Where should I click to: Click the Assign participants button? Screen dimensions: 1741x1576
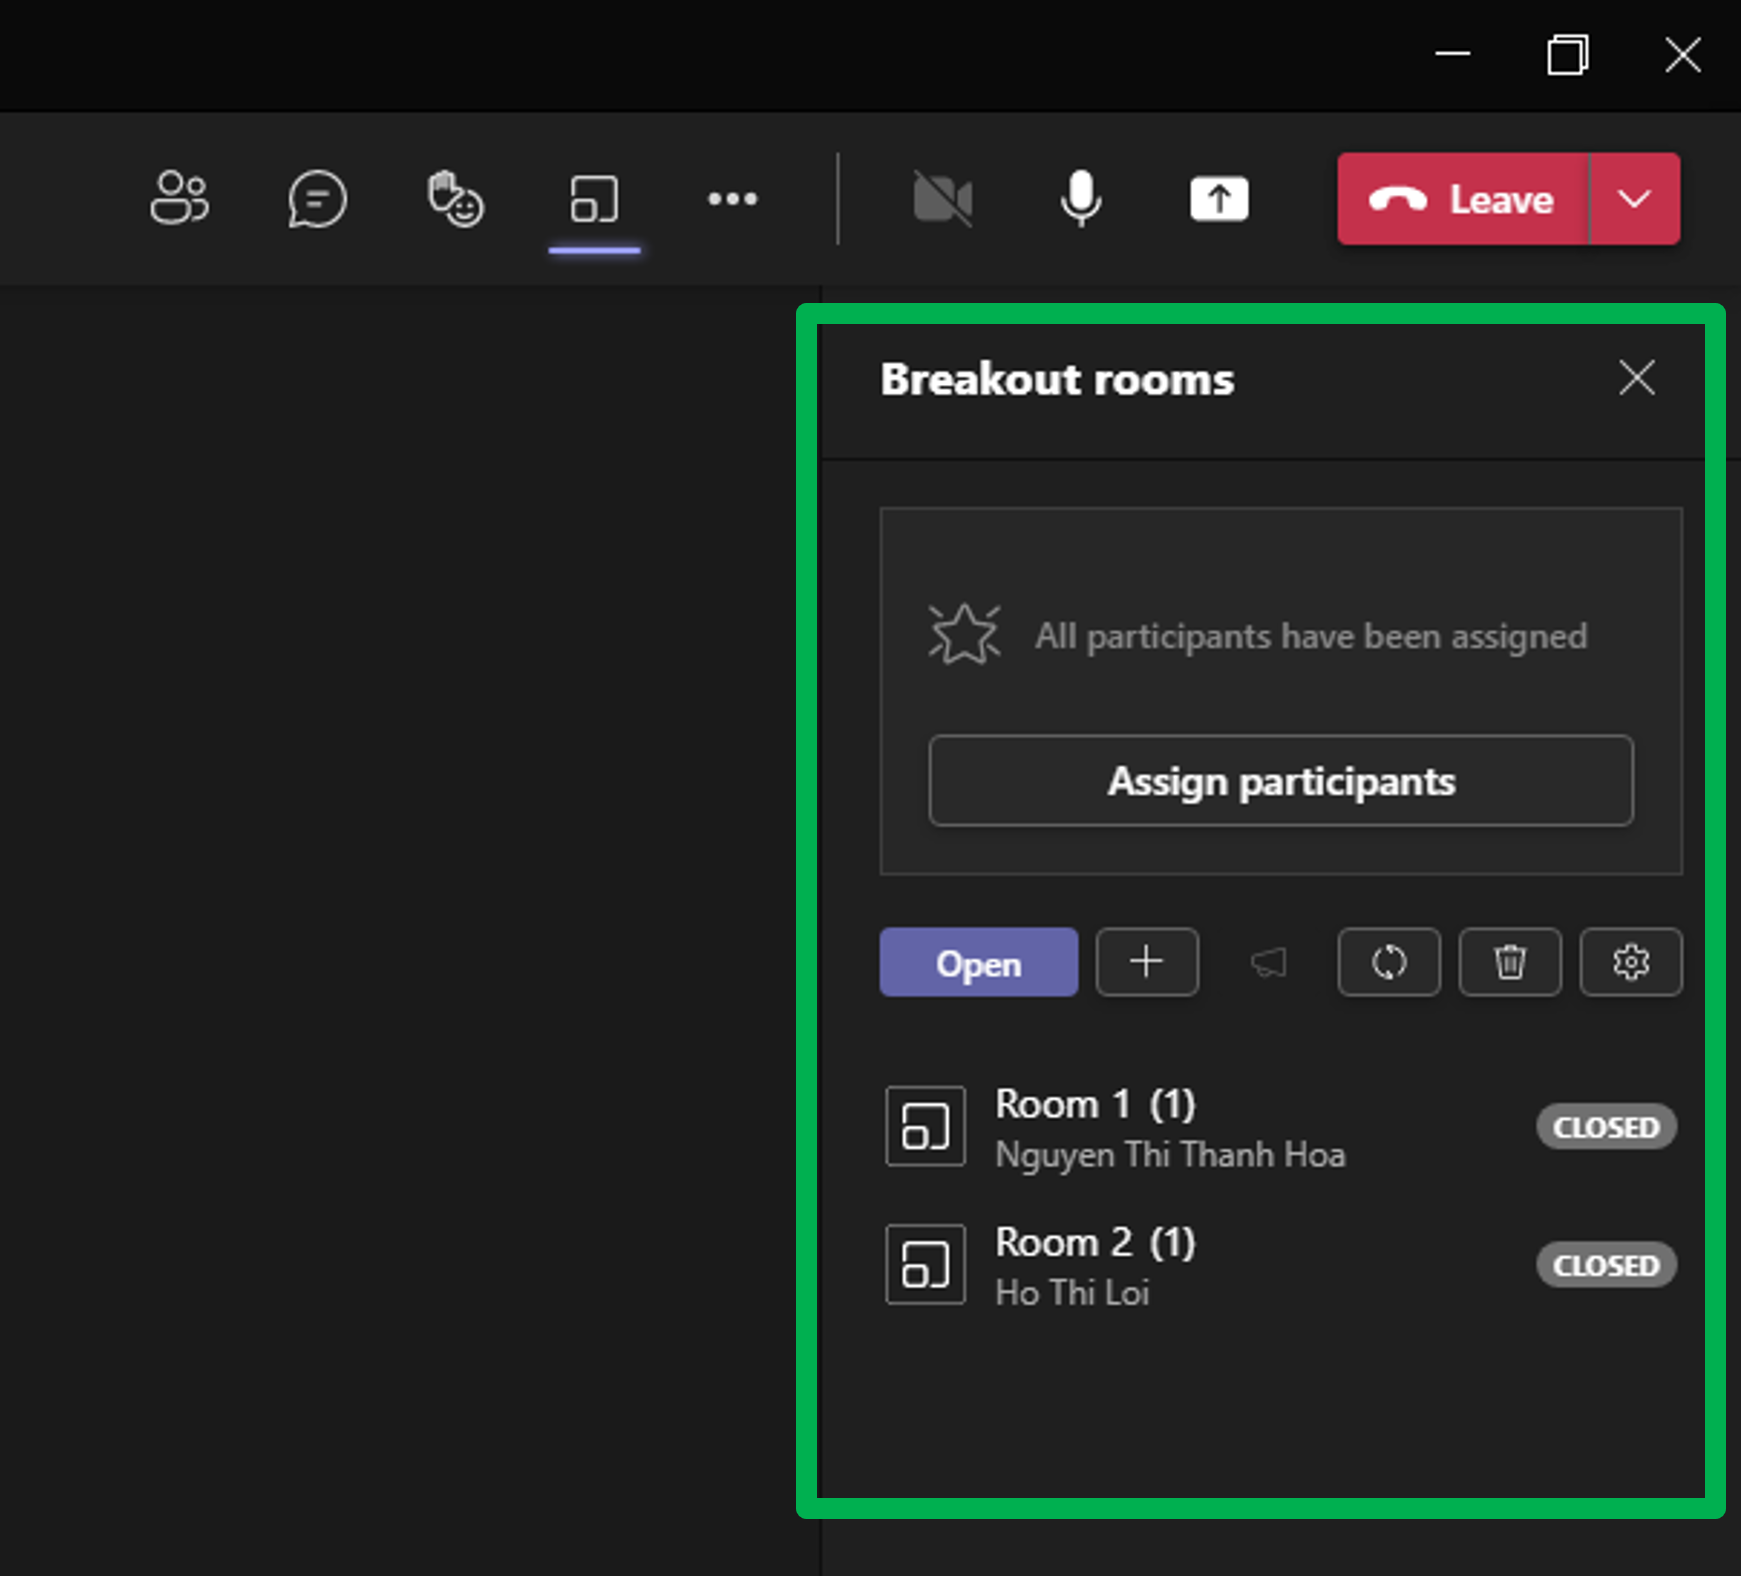tap(1280, 781)
